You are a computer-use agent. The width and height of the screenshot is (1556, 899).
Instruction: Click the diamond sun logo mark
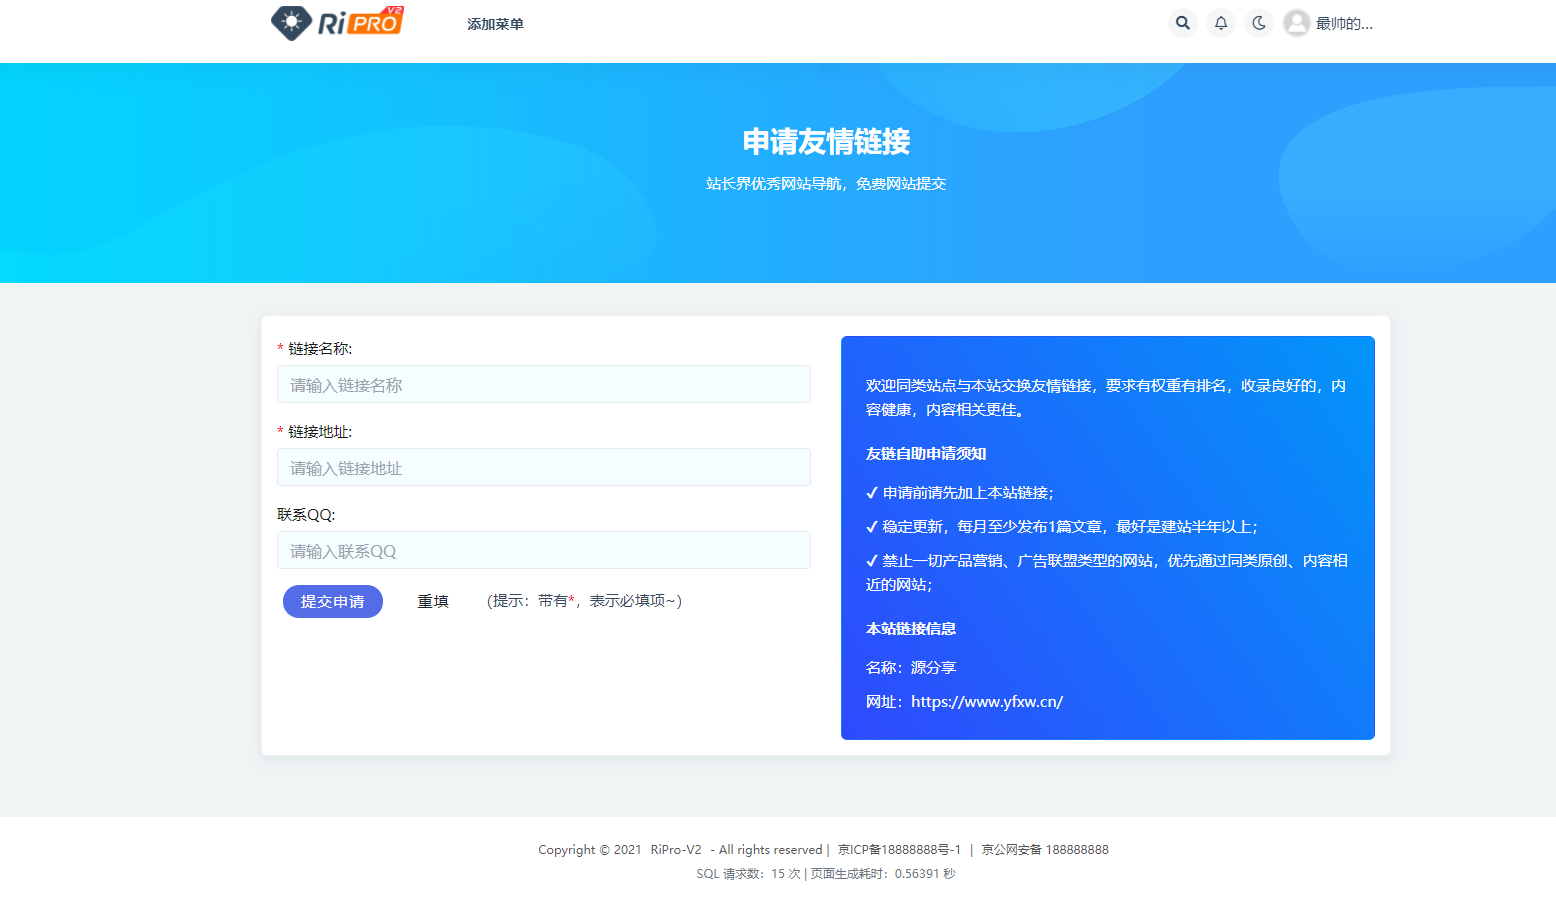tap(291, 21)
